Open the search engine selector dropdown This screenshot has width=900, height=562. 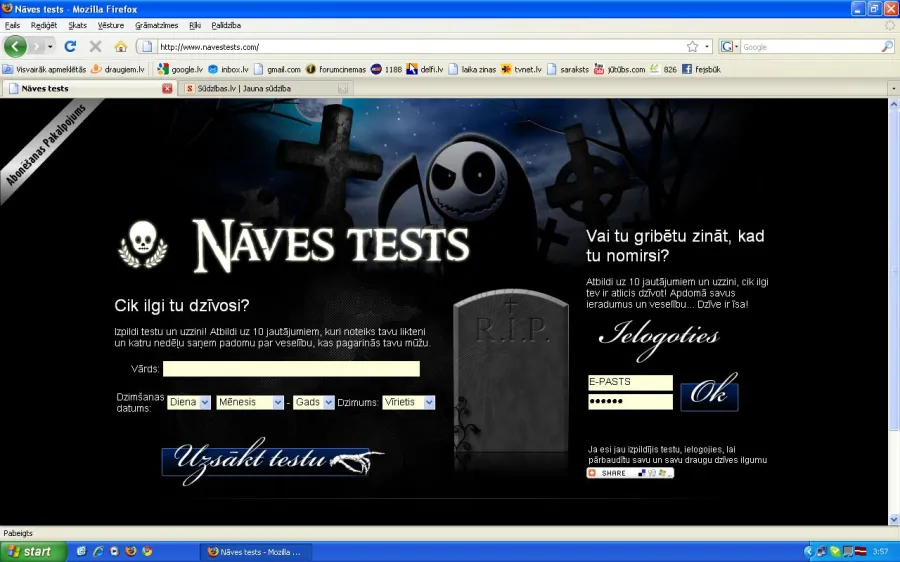(730, 47)
